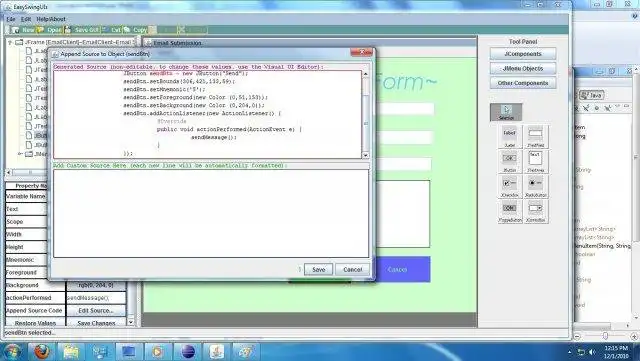
Task: Click the rgb(0, 204, 0) background value
Action: [96, 285]
